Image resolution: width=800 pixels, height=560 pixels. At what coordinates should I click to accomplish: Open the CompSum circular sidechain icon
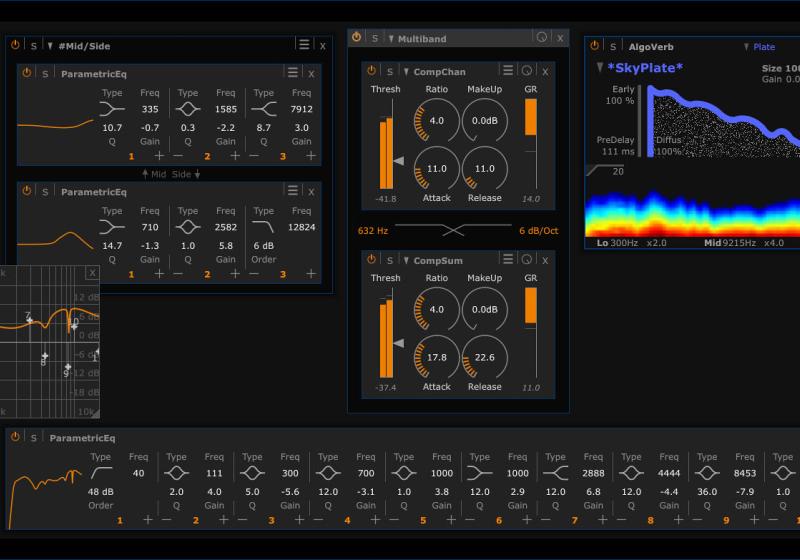point(527,259)
